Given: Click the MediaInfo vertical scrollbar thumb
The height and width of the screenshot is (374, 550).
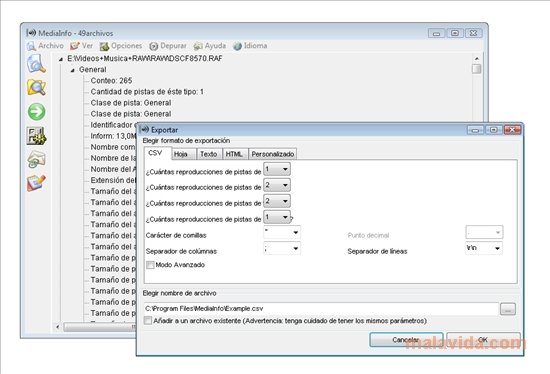Looking at the screenshot, I should [476, 69].
